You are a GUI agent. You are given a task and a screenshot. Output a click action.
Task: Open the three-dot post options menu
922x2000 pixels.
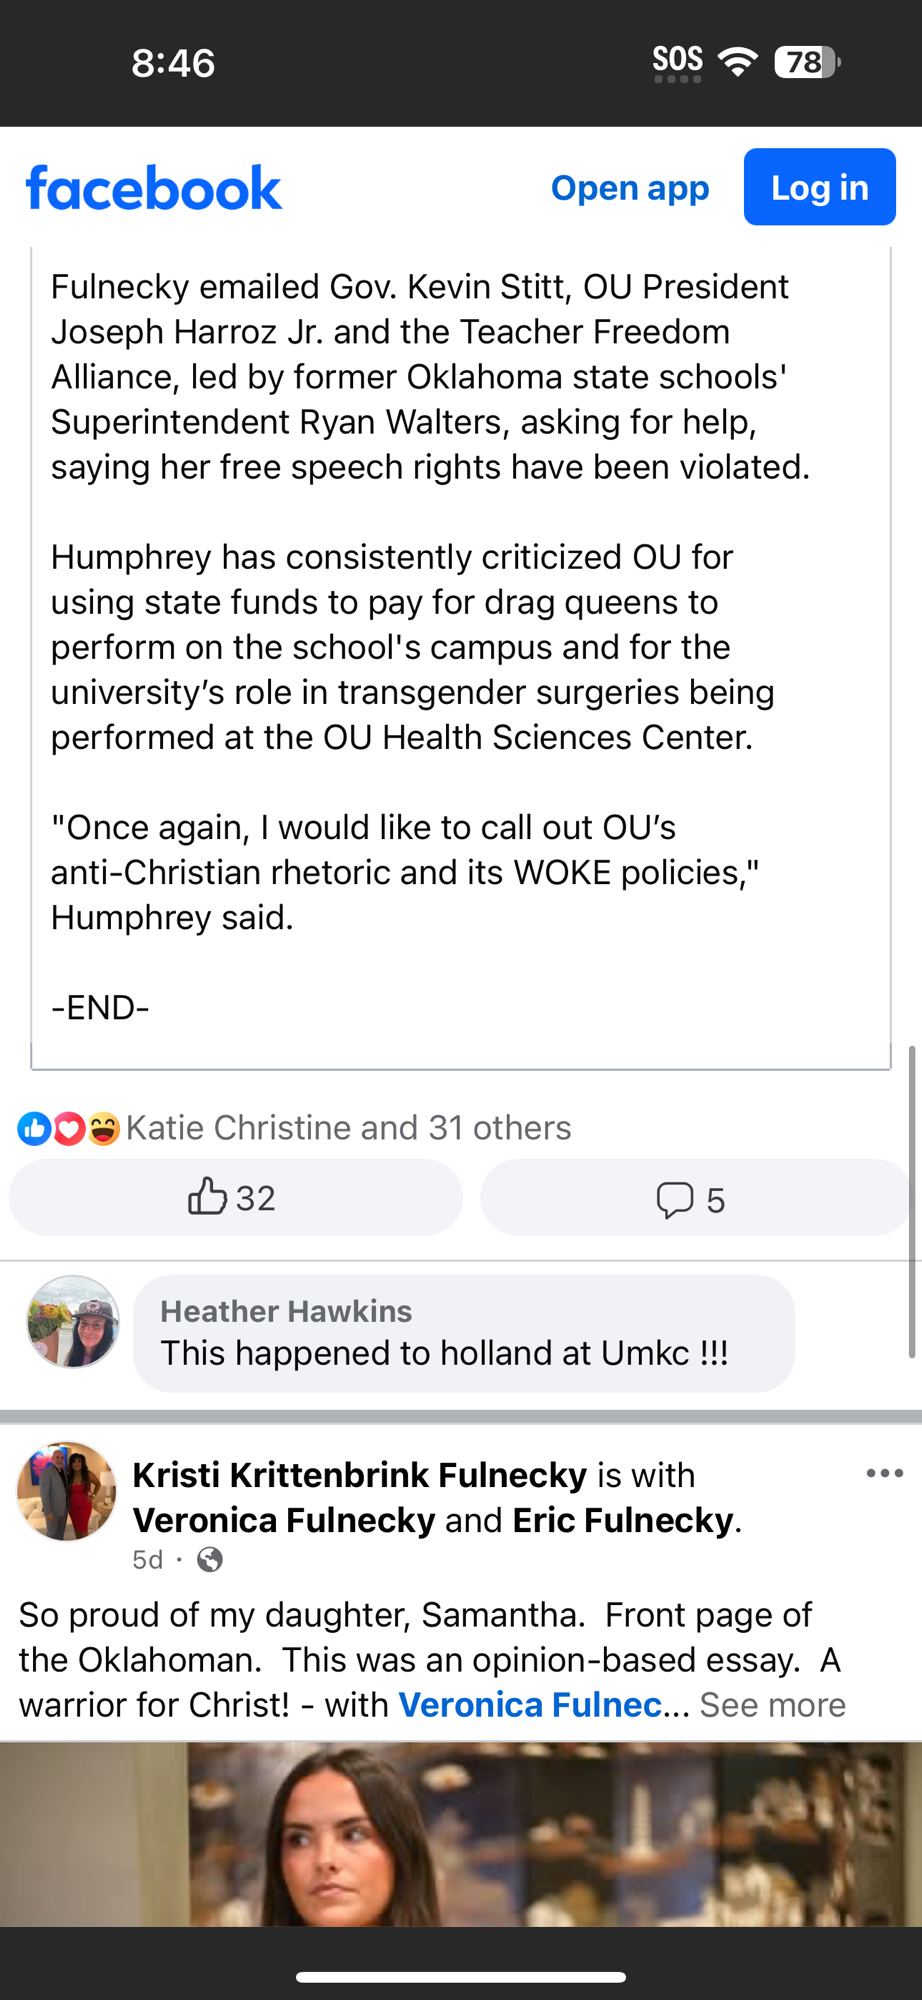884,1473
